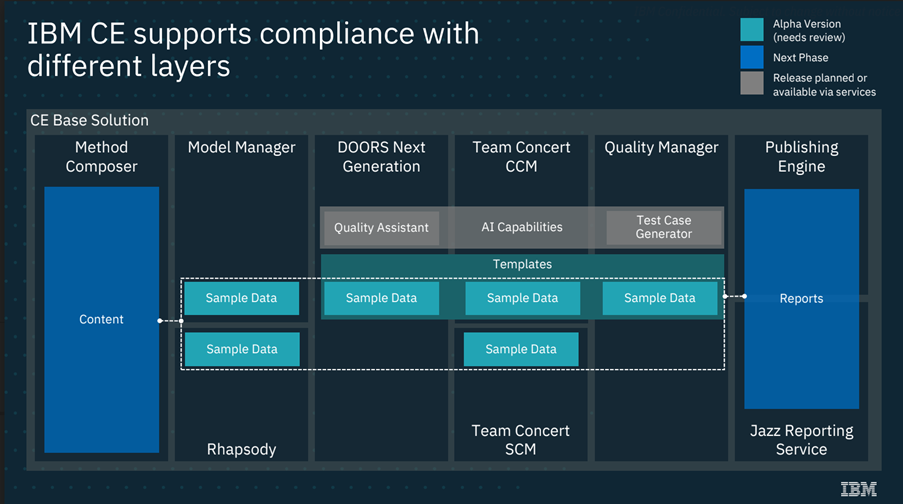Click the 'Team Concert SCM' label
The height and width of the screenshot is (504, 903).
click(x=521, y=440)
